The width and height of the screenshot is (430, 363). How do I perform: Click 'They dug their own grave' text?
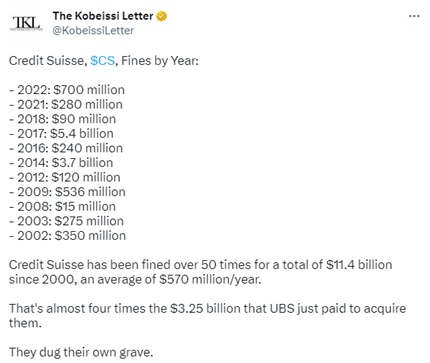tap(81, 352)
